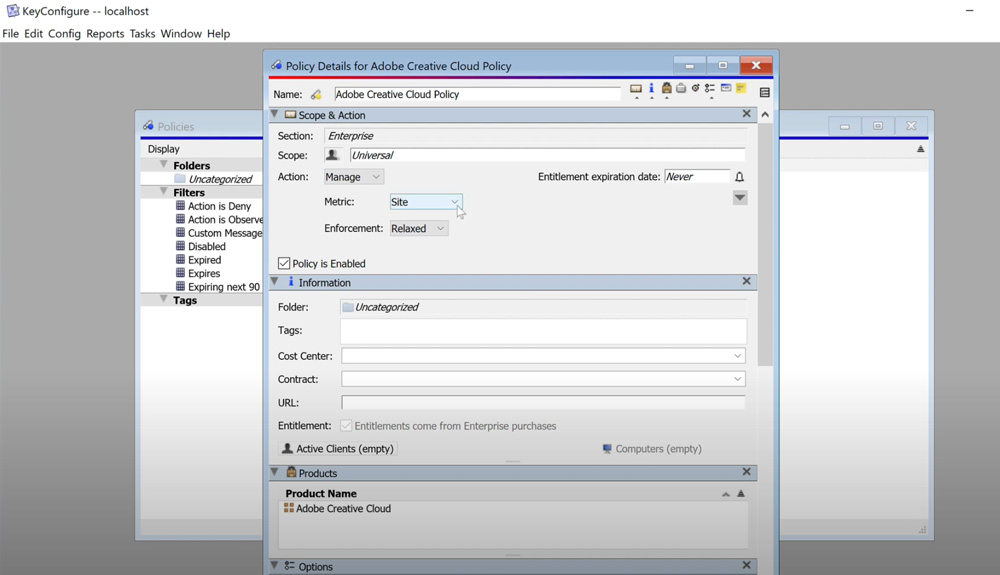
Task: Open the Help menu
Action: (218, 34)
